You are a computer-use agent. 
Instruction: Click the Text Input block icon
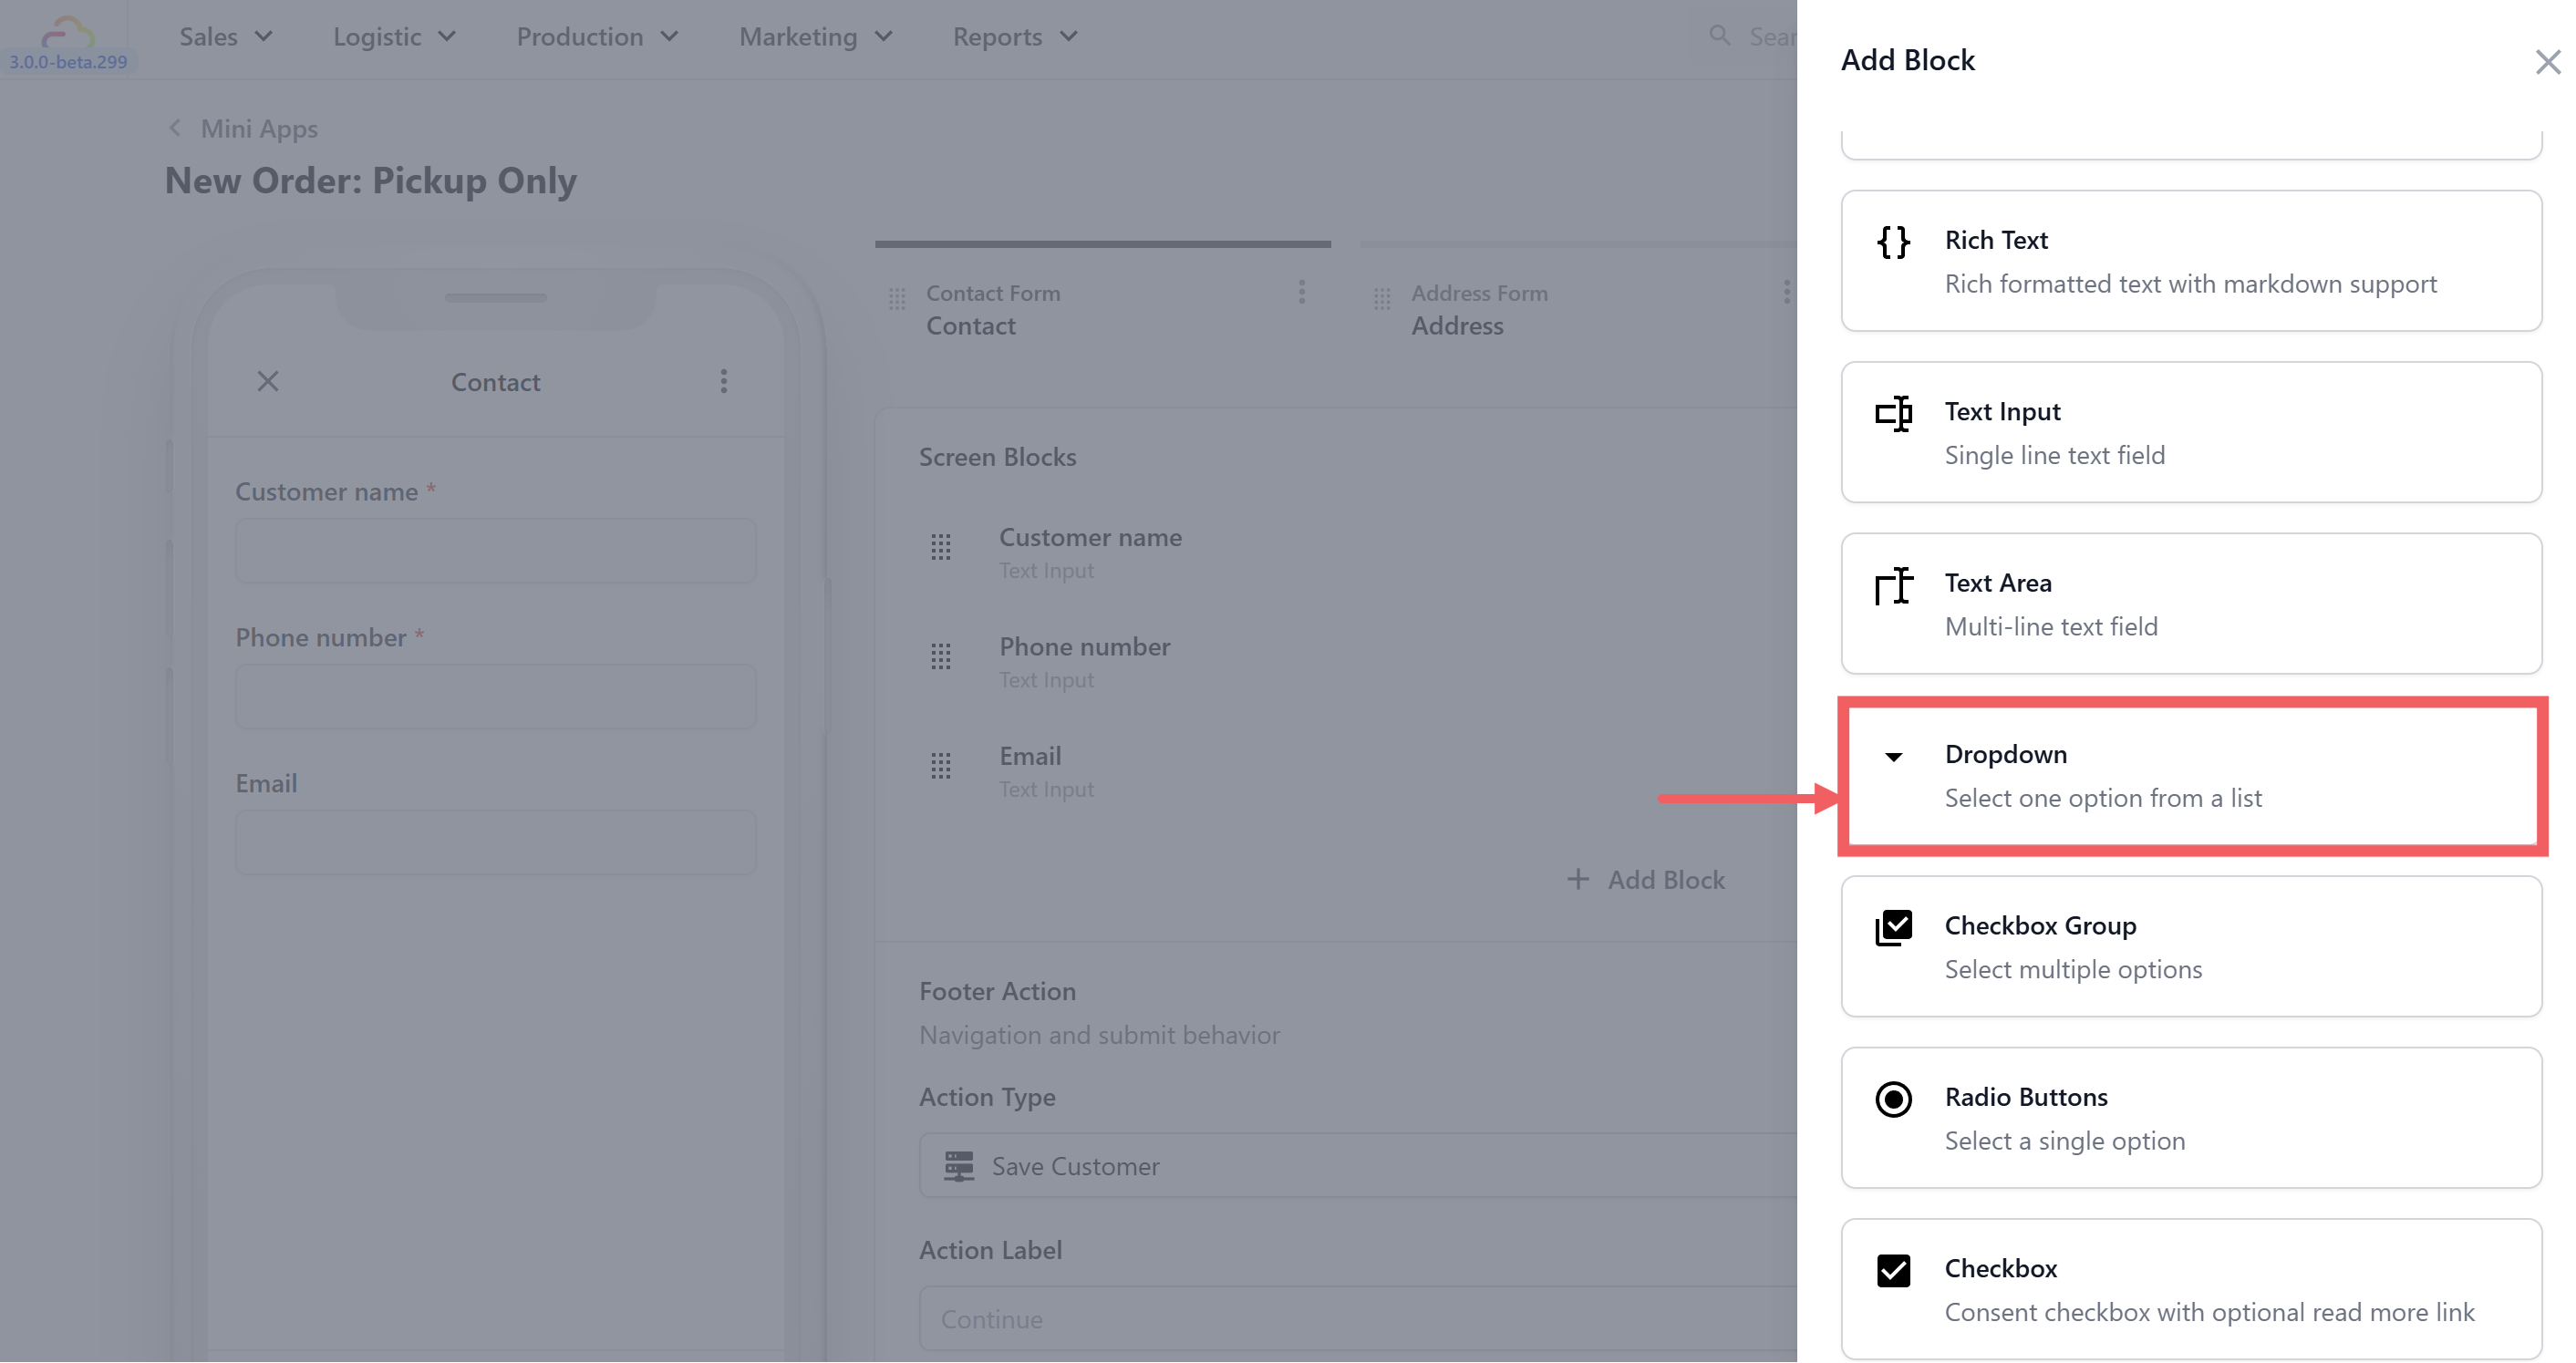[x=1893, y=413]
